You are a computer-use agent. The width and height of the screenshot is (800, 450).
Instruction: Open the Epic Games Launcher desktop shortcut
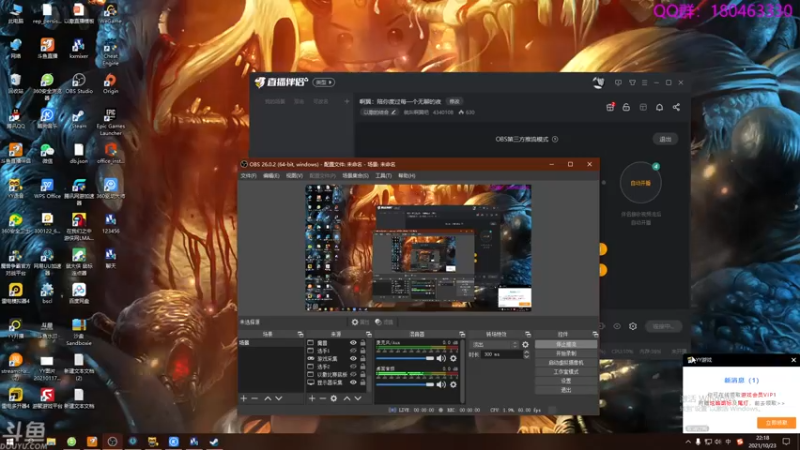point(110,122)
